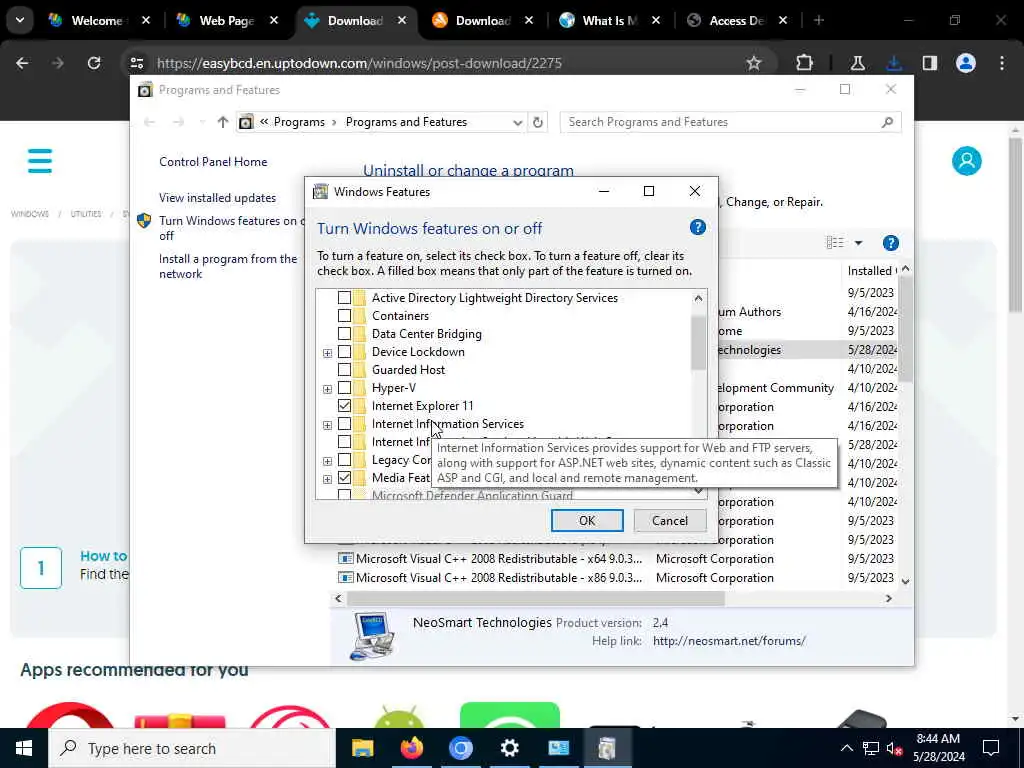Open Uptodown hamburger menu
This screenshot has width=1024, height=768.
[40, 161]
